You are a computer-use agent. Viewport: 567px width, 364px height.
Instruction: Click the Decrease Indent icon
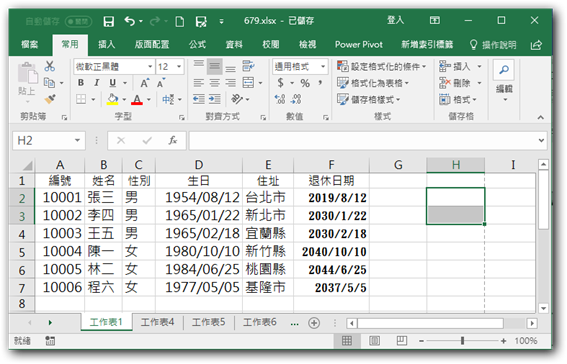[199, 99]
